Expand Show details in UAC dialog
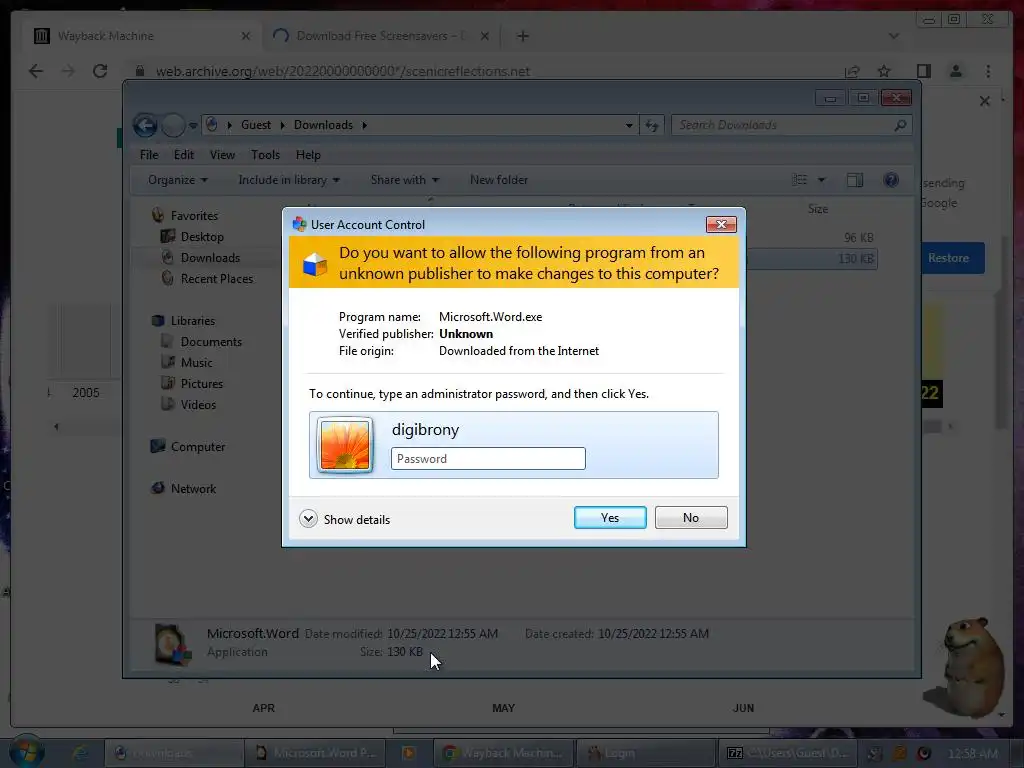Image resolution: width=1024 pixels, height=768 pixels. 345,519
